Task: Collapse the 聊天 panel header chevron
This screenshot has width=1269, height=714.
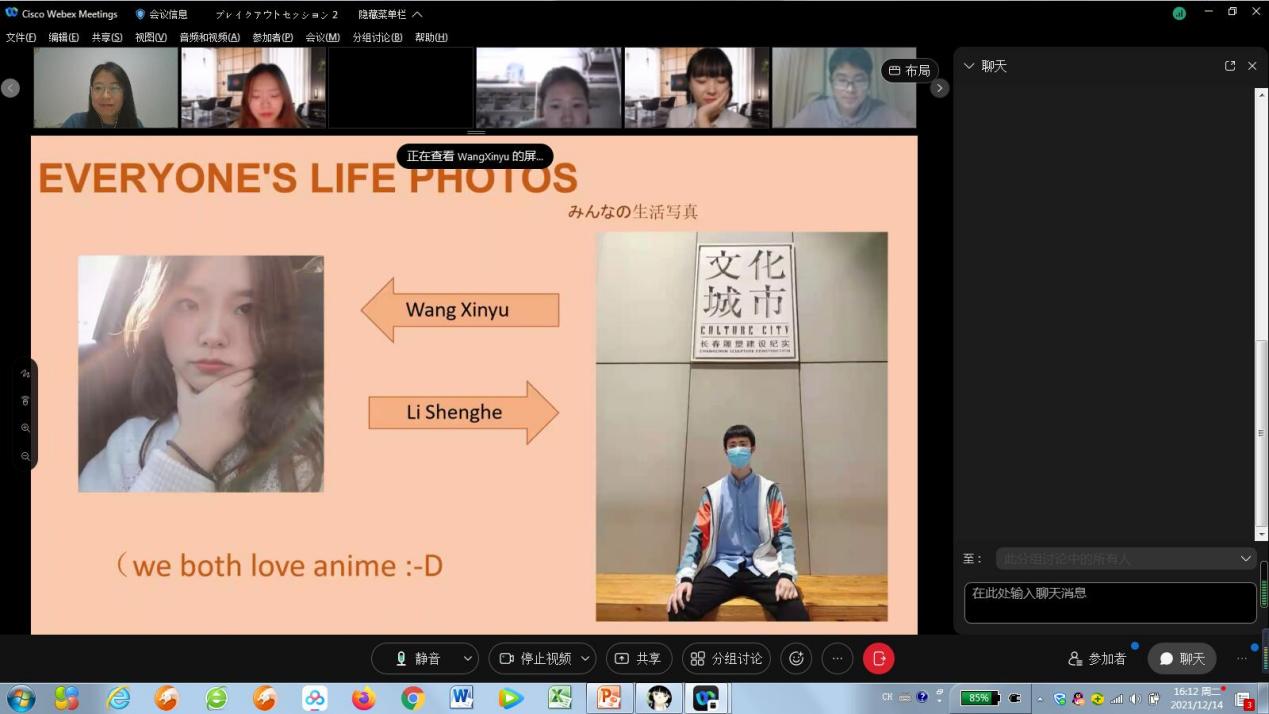Action: (968, 66)
